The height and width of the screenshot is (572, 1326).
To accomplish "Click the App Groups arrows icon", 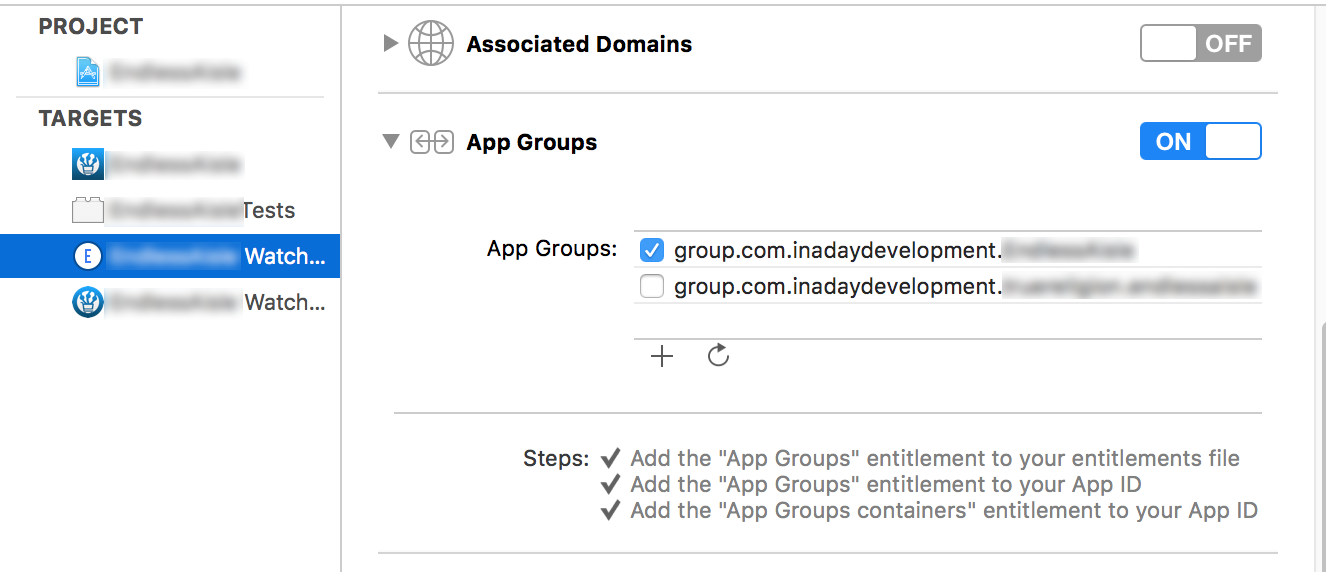I will pos(431,143).
